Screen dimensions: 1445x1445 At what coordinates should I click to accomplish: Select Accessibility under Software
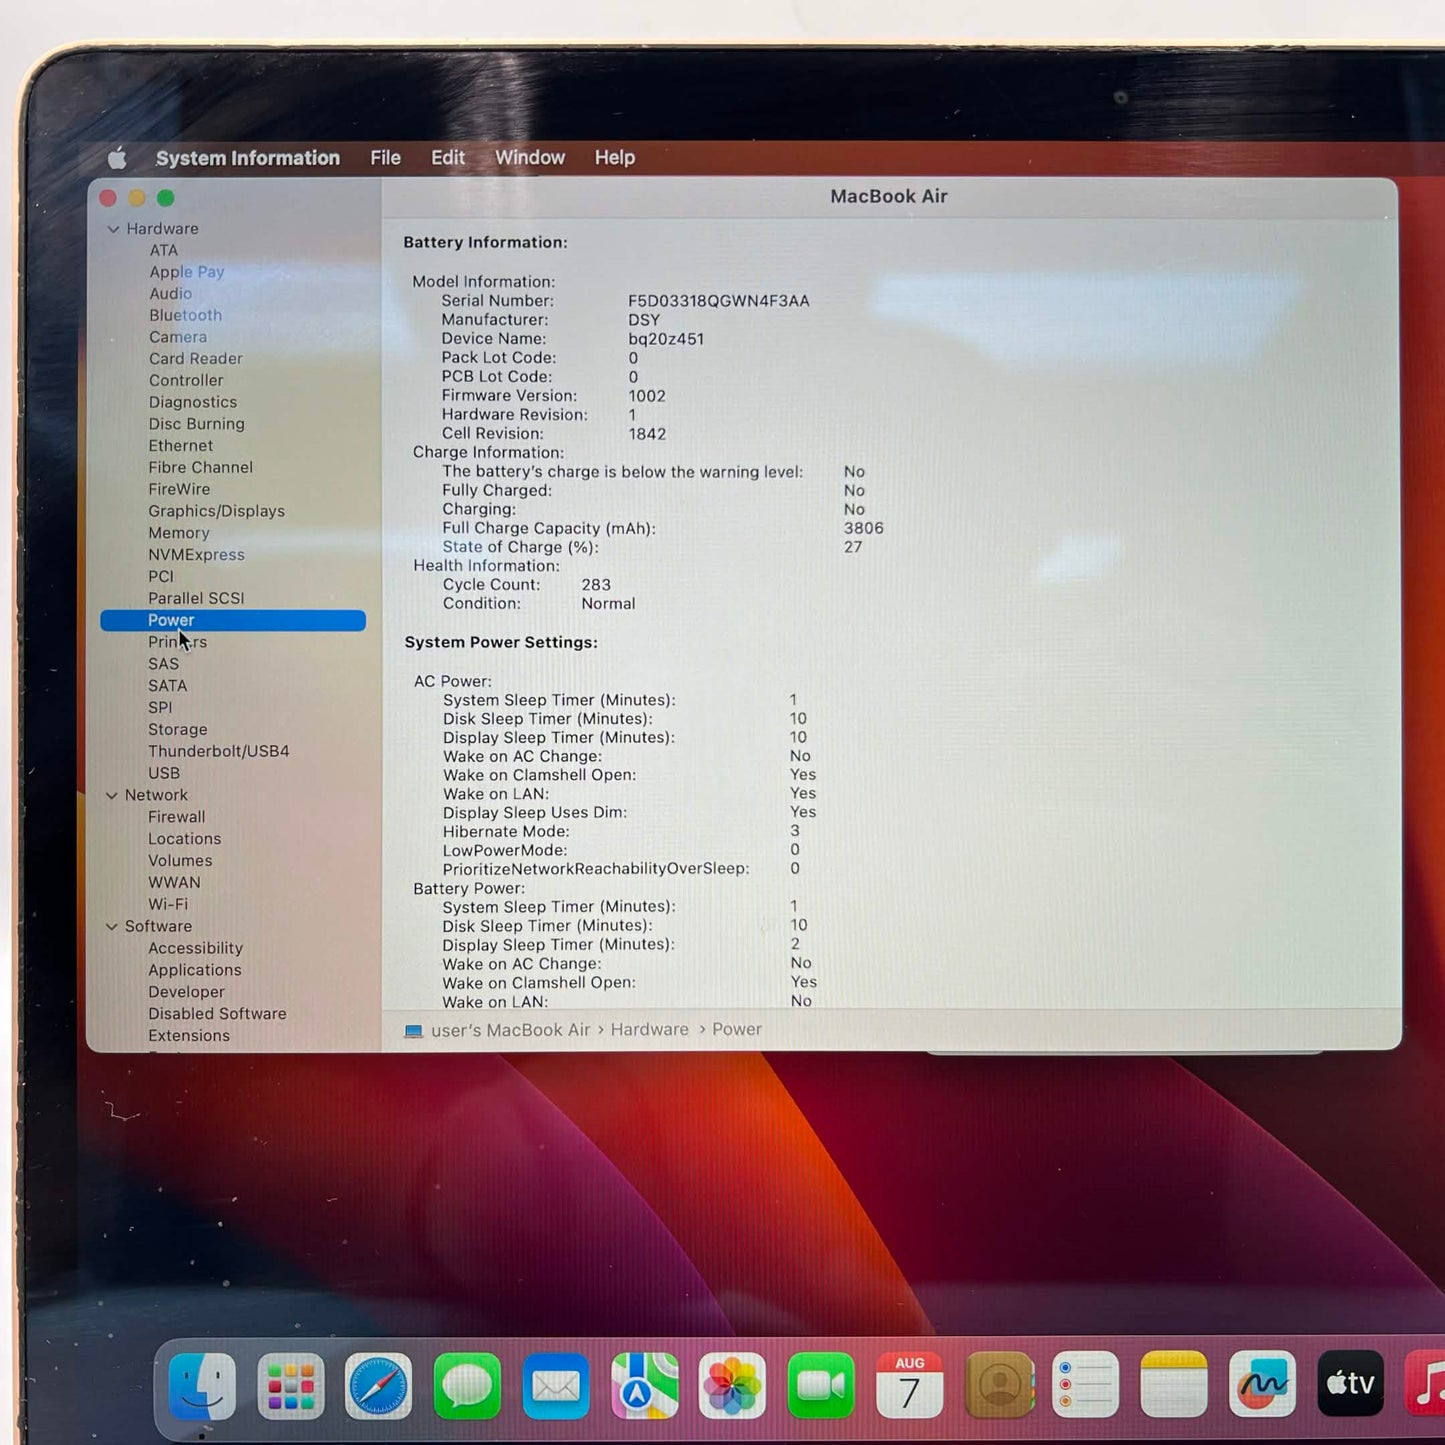click(x=196, y=949)
